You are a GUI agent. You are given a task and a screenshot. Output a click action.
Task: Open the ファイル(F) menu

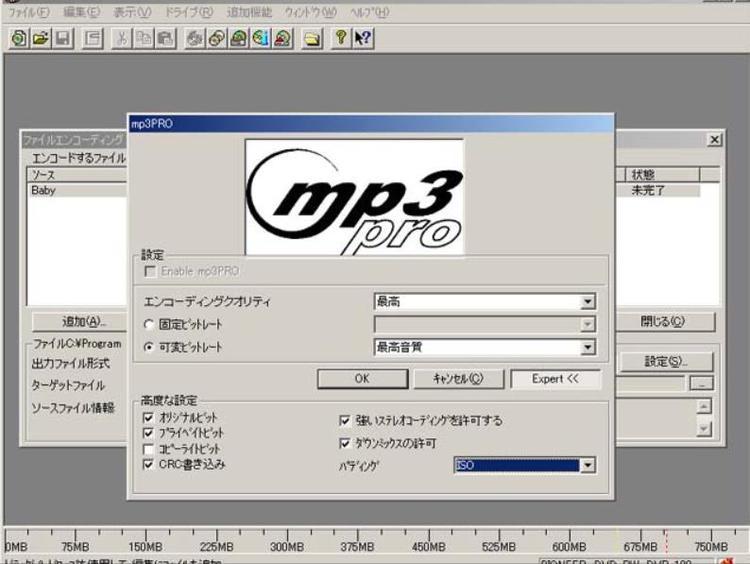[29, 12]
